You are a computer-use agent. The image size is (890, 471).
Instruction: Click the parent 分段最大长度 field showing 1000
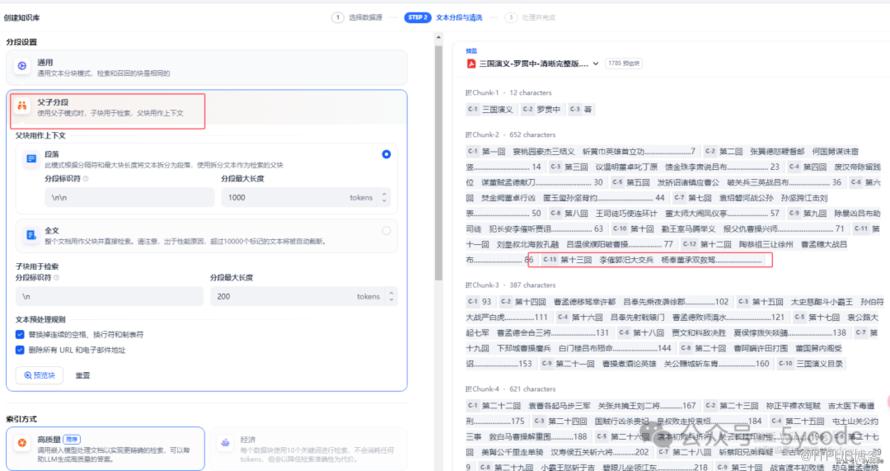(x=305, y=197)
